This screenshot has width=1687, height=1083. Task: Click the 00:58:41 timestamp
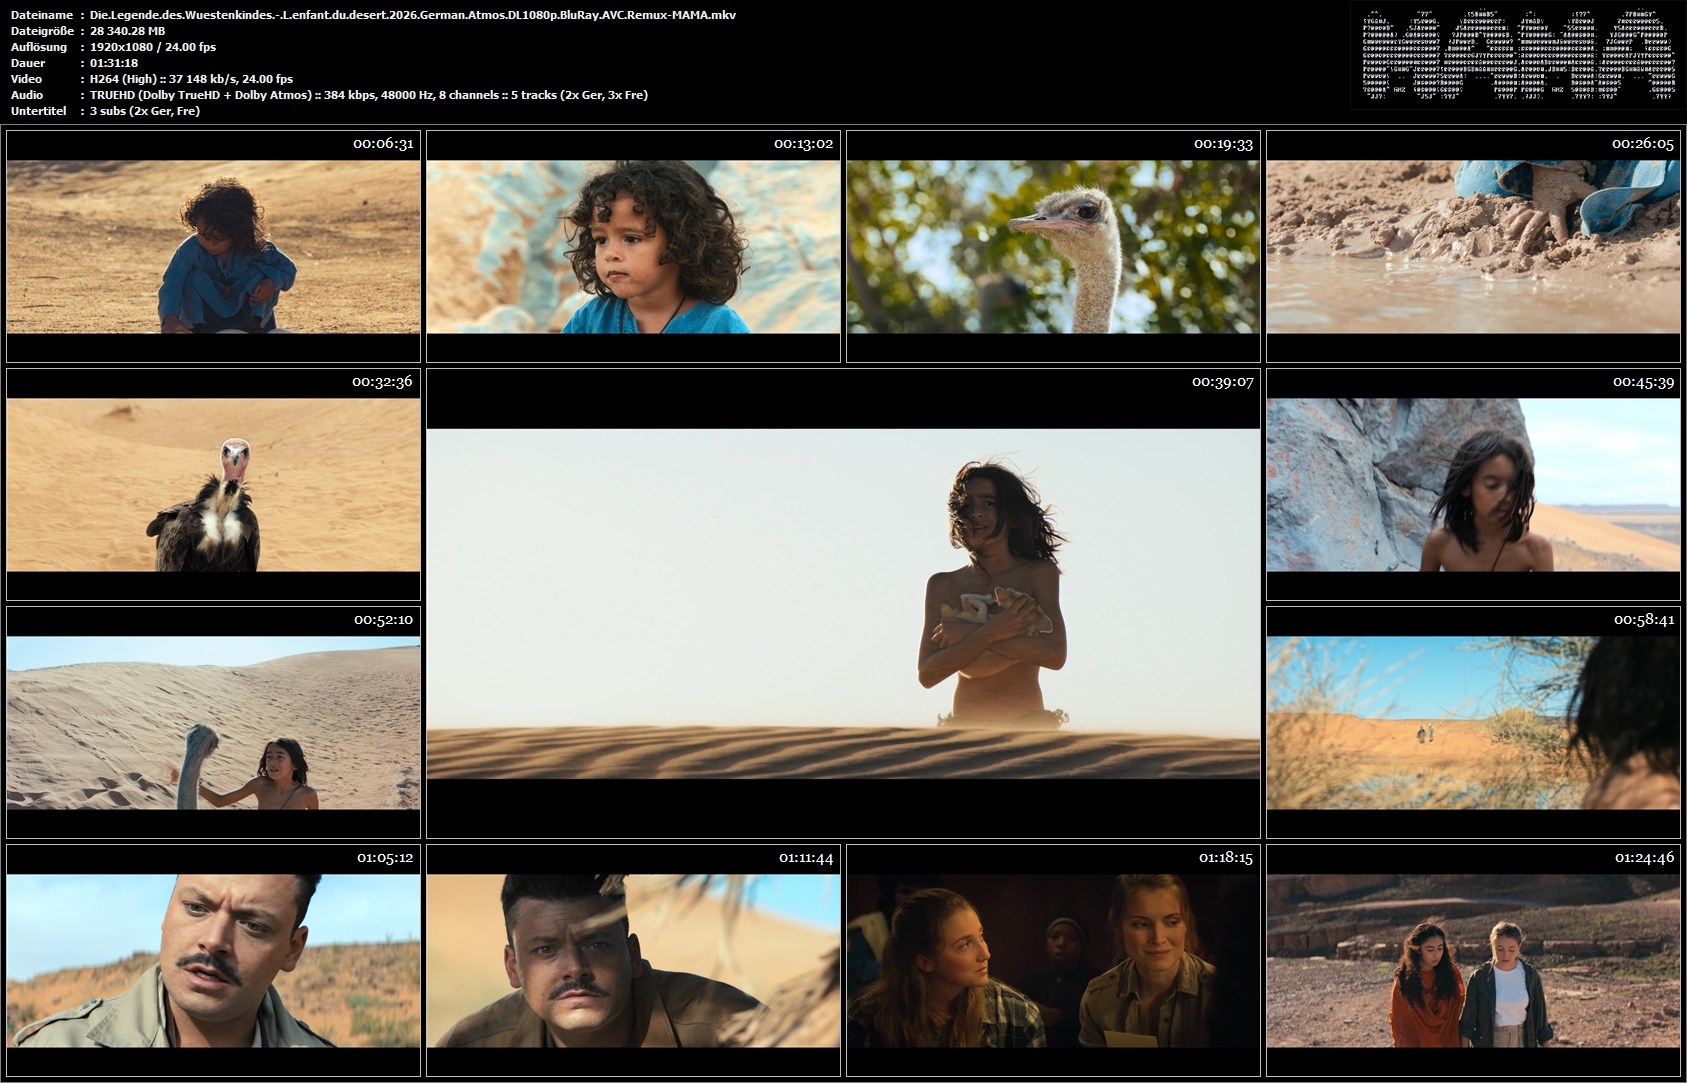pos(1643,620)
